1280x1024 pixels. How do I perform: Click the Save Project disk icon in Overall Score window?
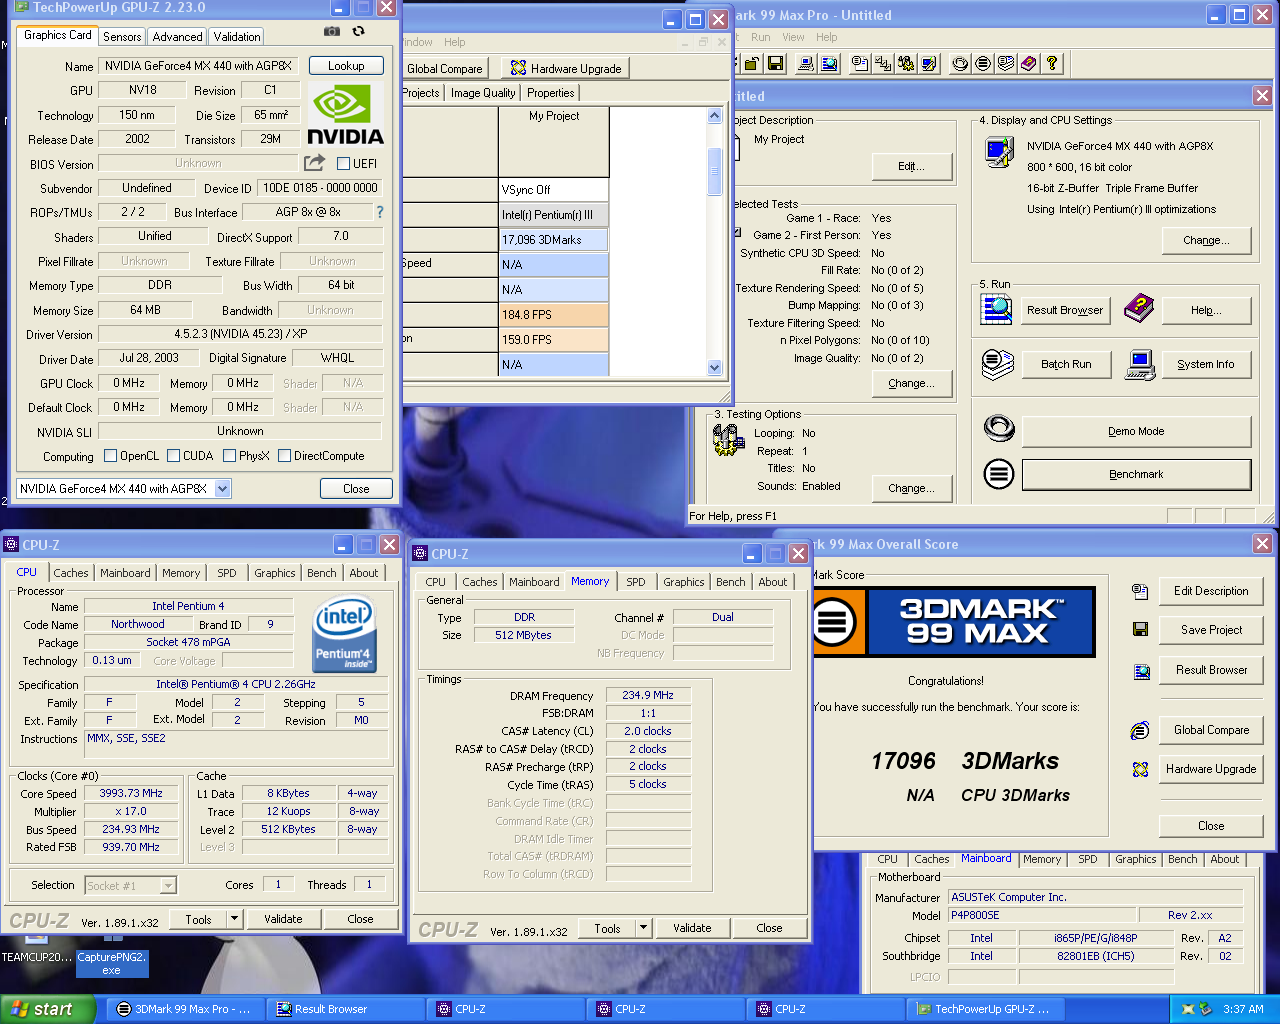pos(1140,629)
